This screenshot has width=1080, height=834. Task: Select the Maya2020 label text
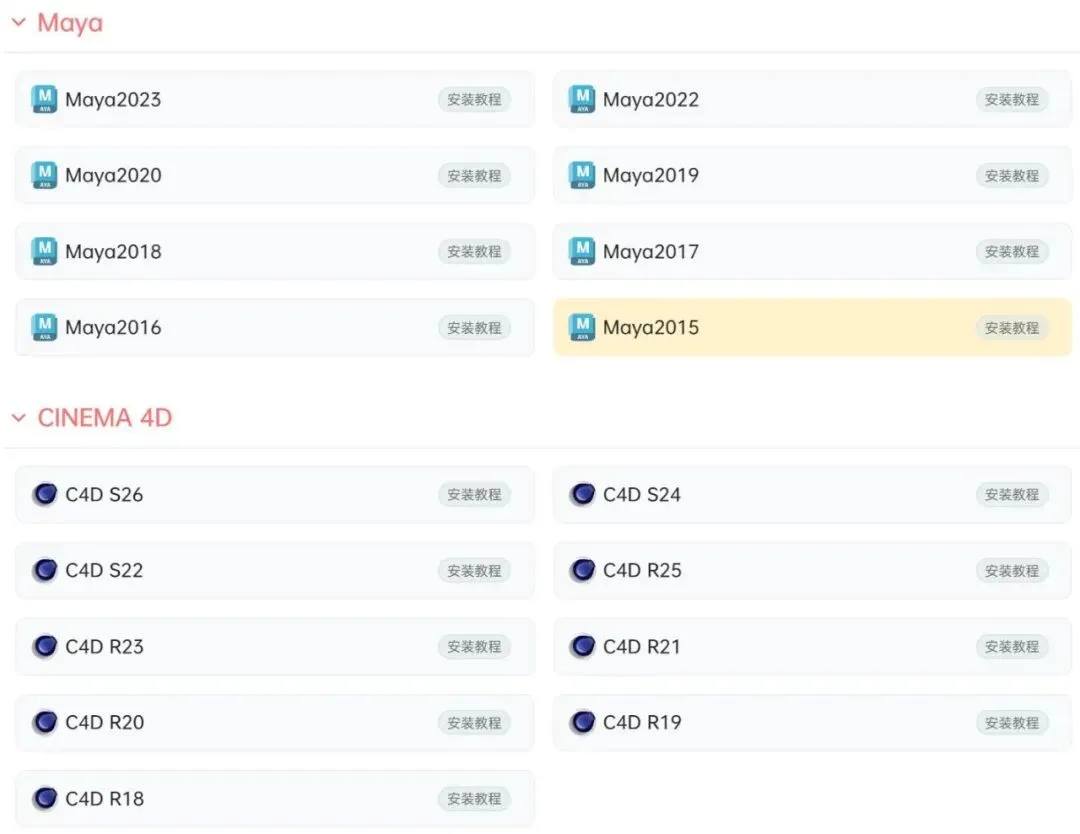113,176
